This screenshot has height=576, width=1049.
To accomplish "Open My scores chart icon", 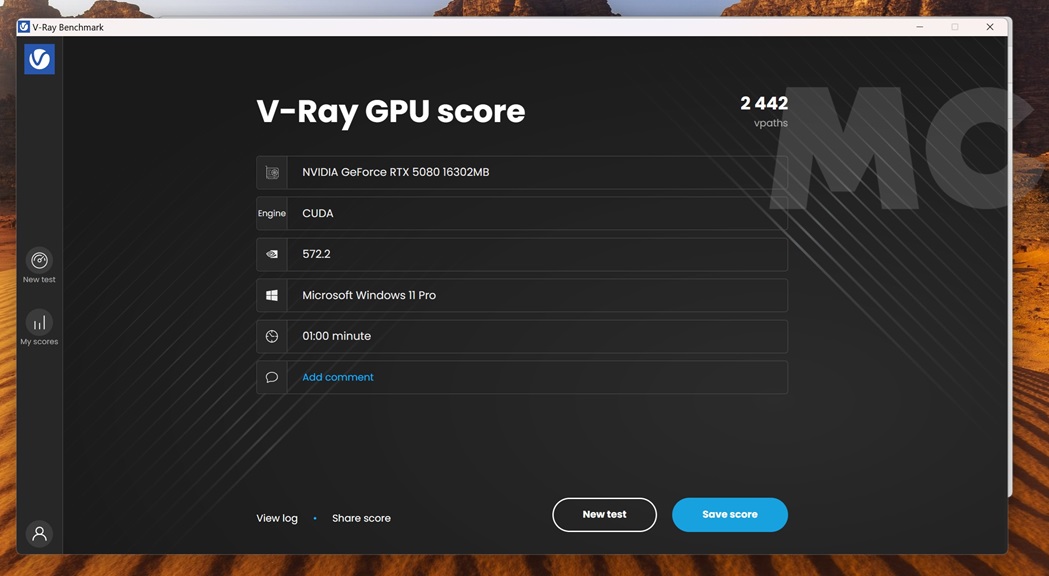I will click(39, 323).
